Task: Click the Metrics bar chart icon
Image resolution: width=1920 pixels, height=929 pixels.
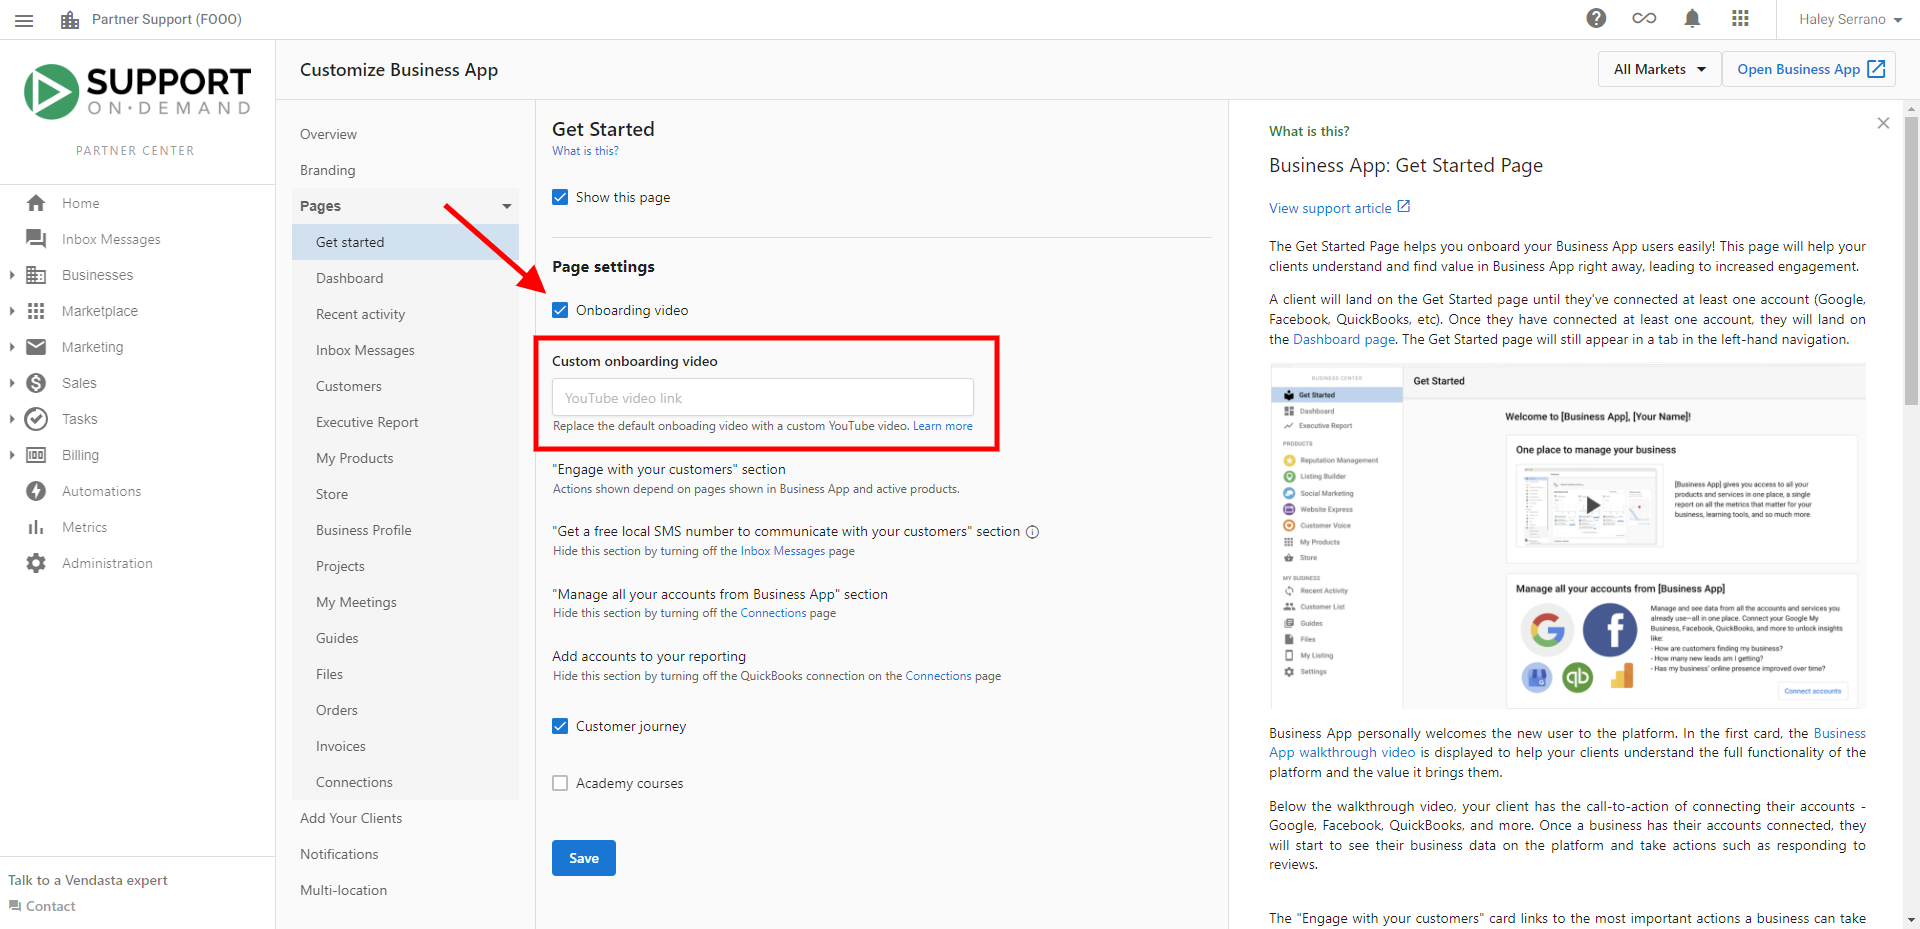Action: (x=36, y=527)
